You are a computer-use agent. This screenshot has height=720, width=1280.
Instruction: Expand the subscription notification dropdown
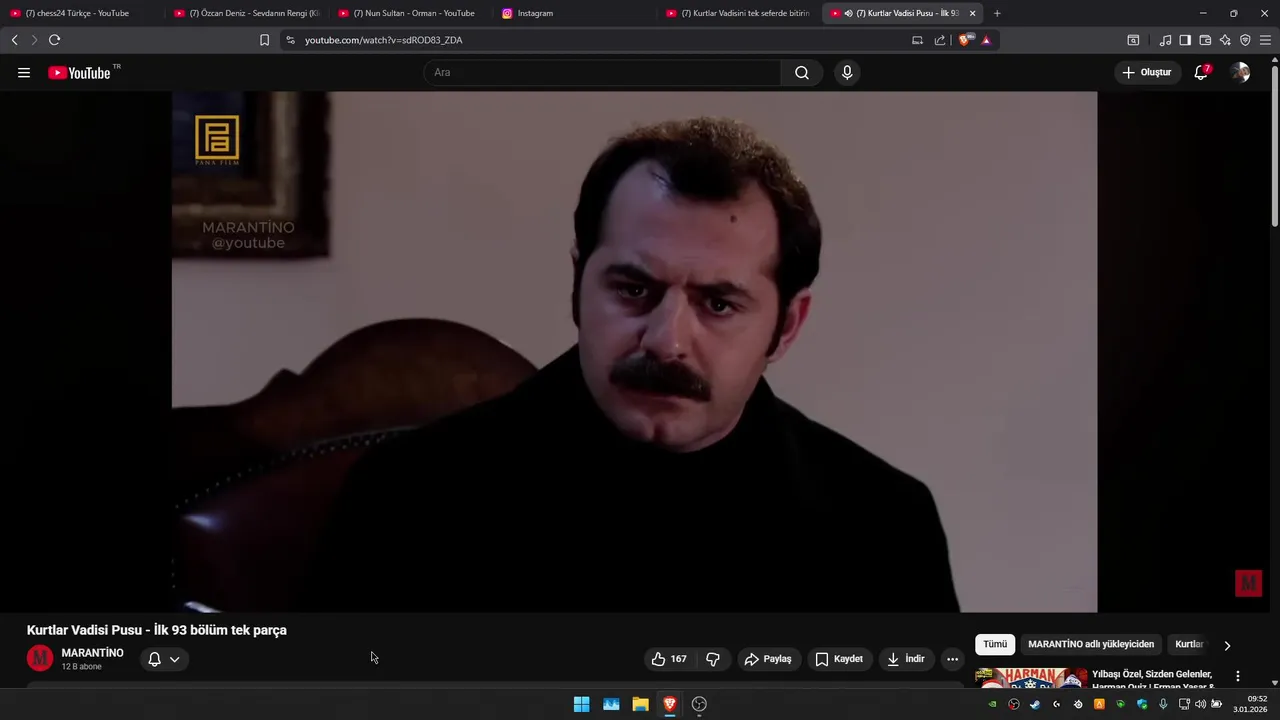(x=174, y=659)
